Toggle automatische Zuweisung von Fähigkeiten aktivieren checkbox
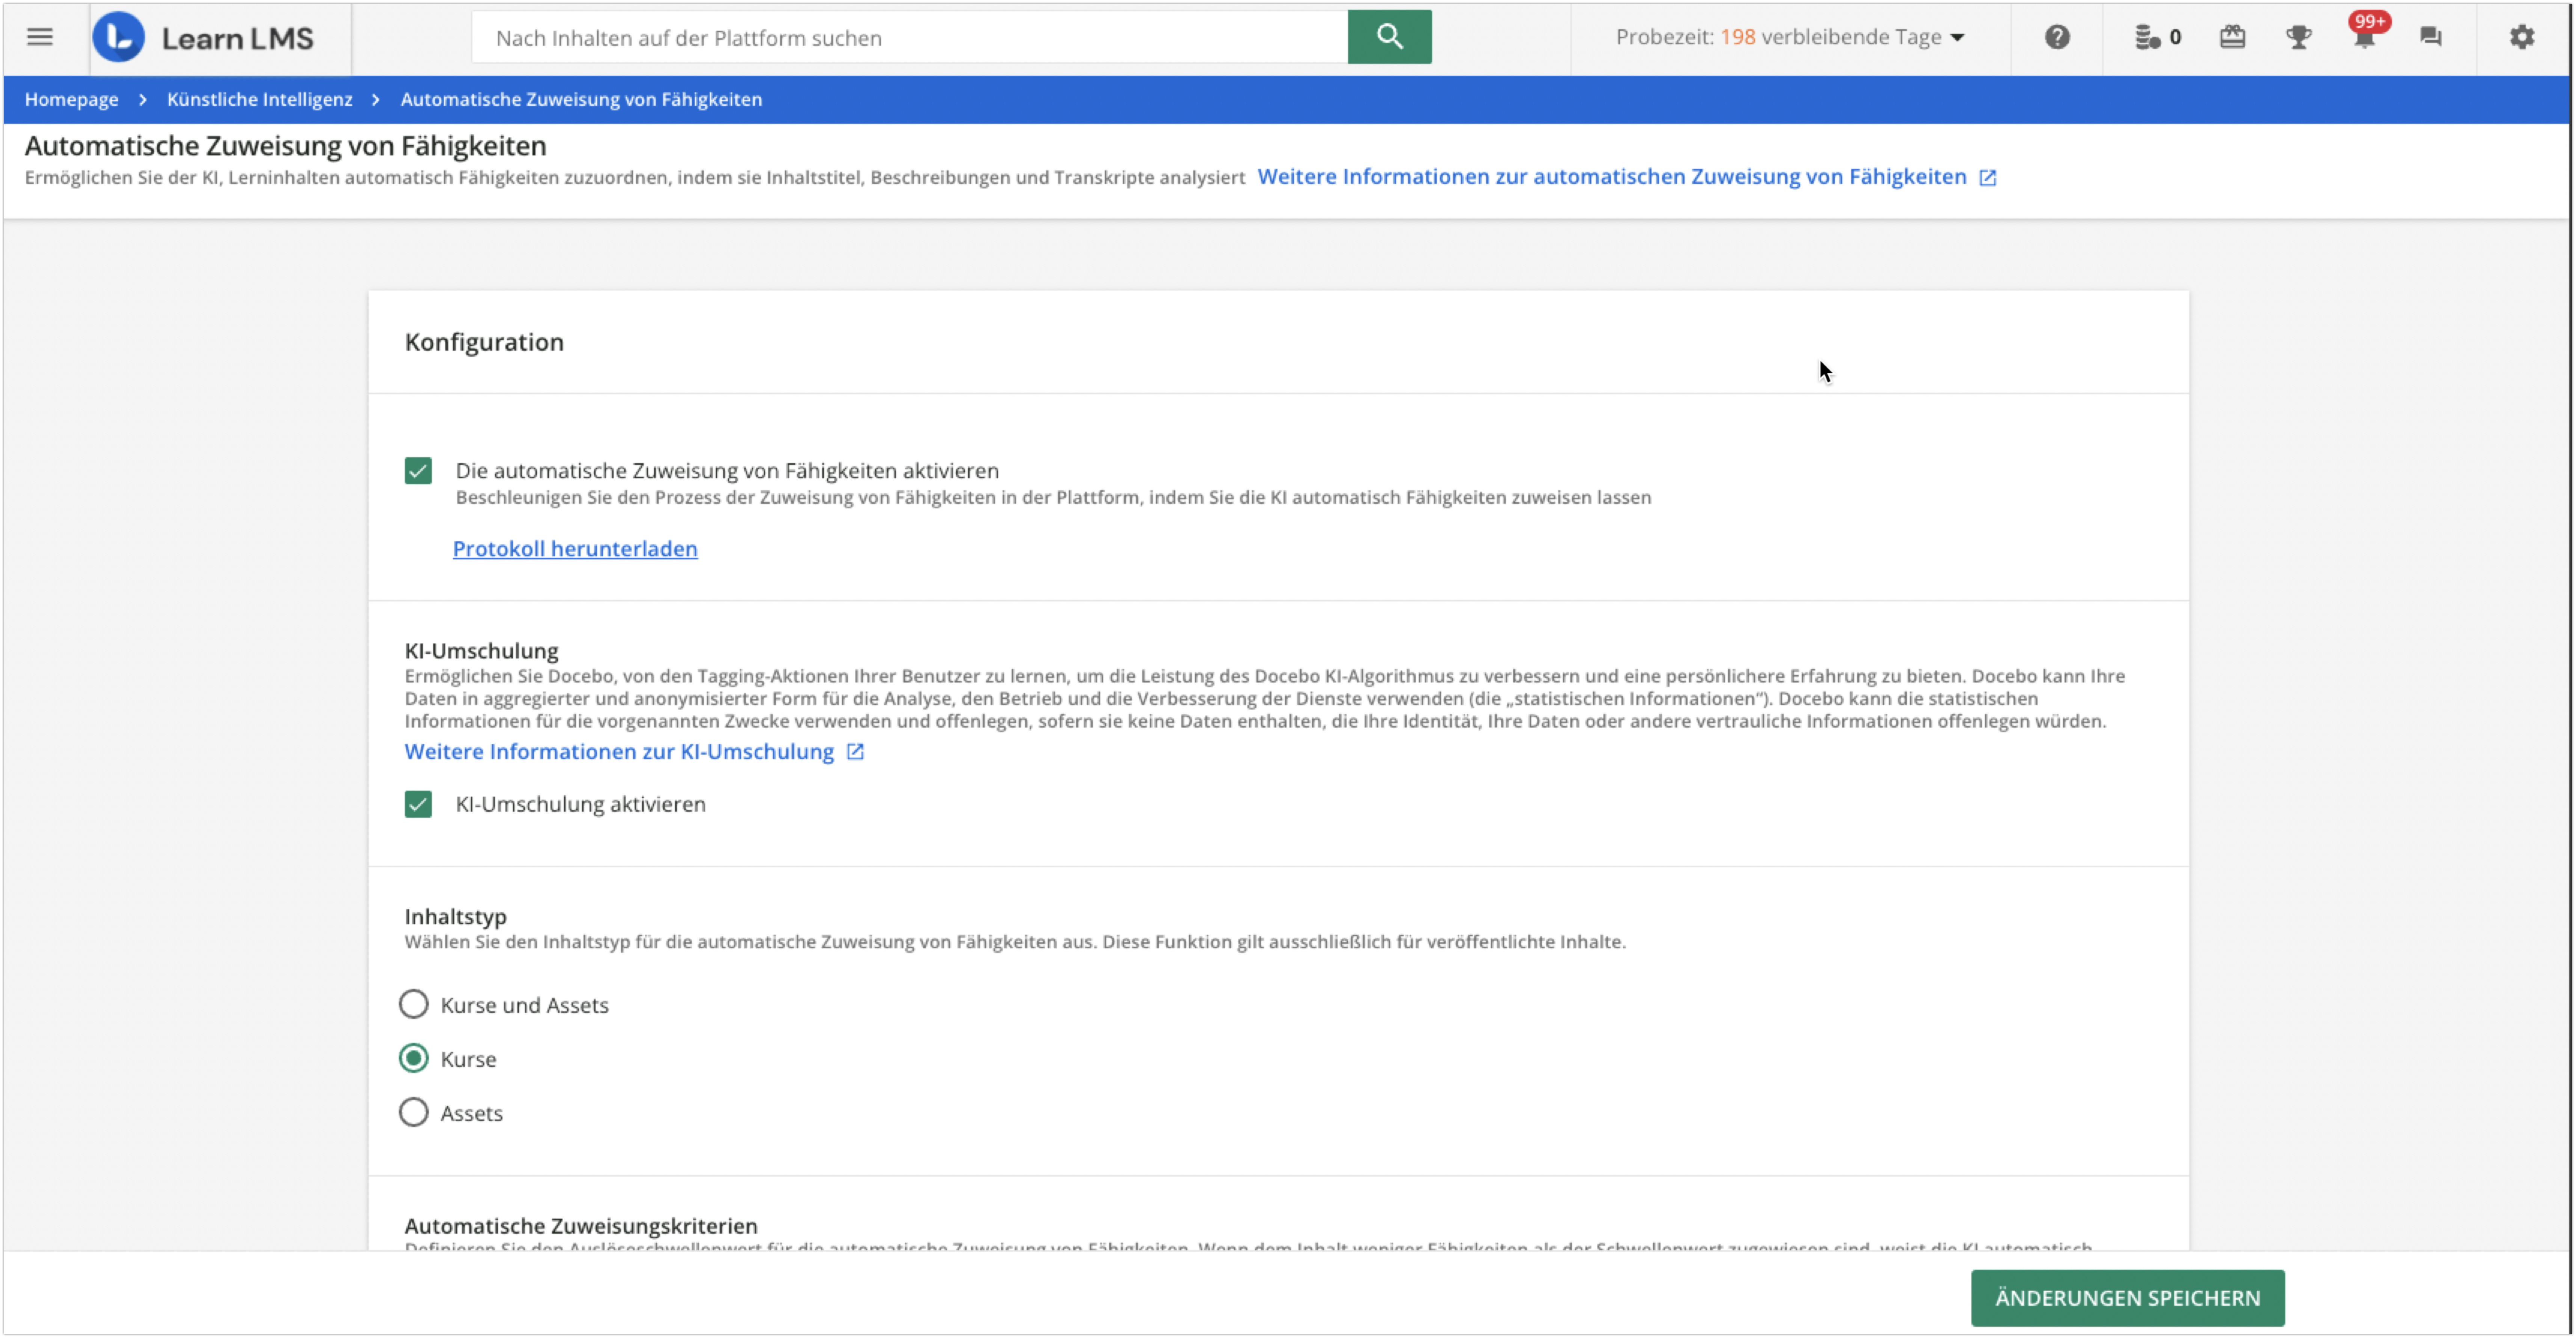 (418, 471)
